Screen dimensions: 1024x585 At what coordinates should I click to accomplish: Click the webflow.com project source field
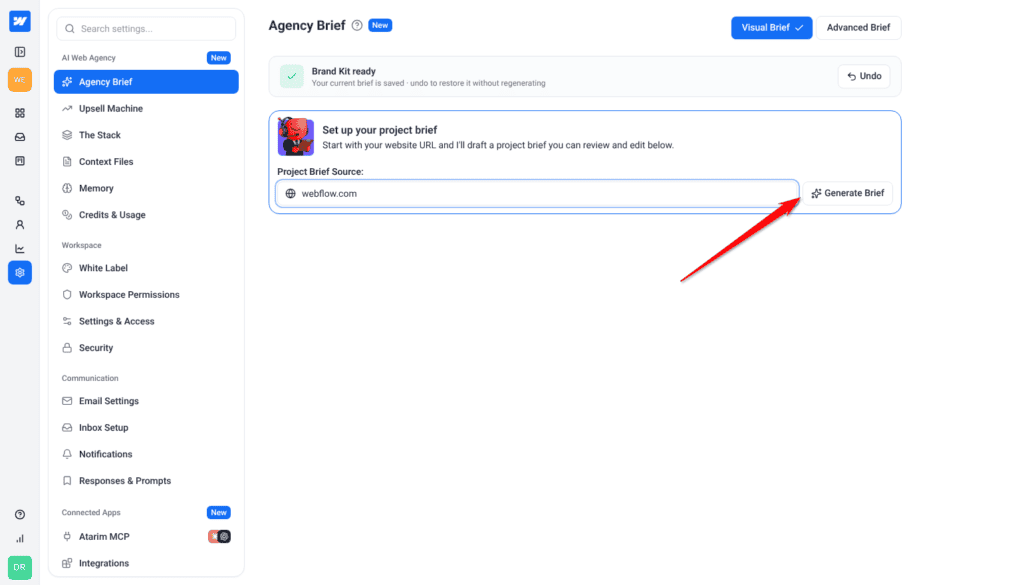537,194
